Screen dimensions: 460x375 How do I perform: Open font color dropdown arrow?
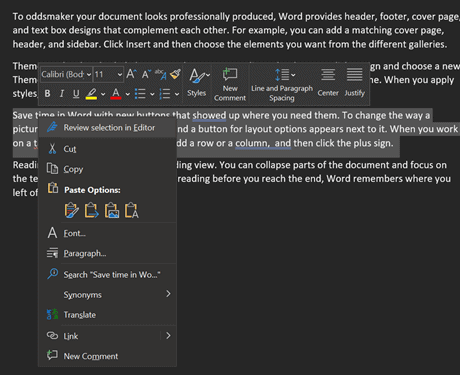click(x=128, y=94)
